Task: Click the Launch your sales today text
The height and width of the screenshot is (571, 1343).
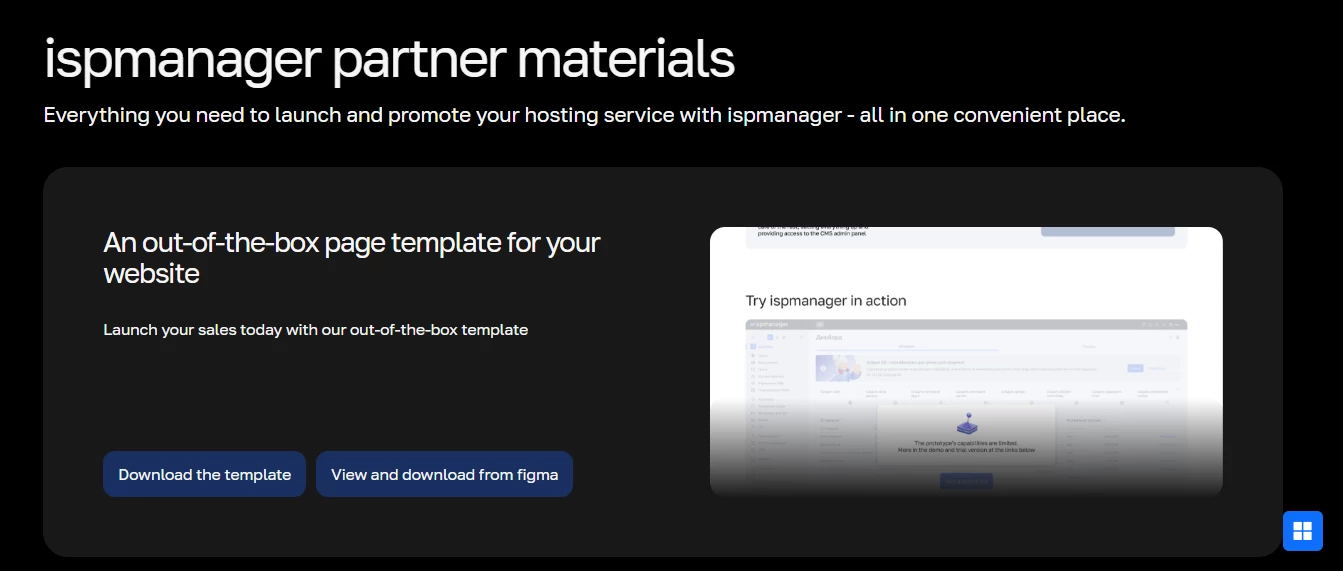Action: click(316, 329)
